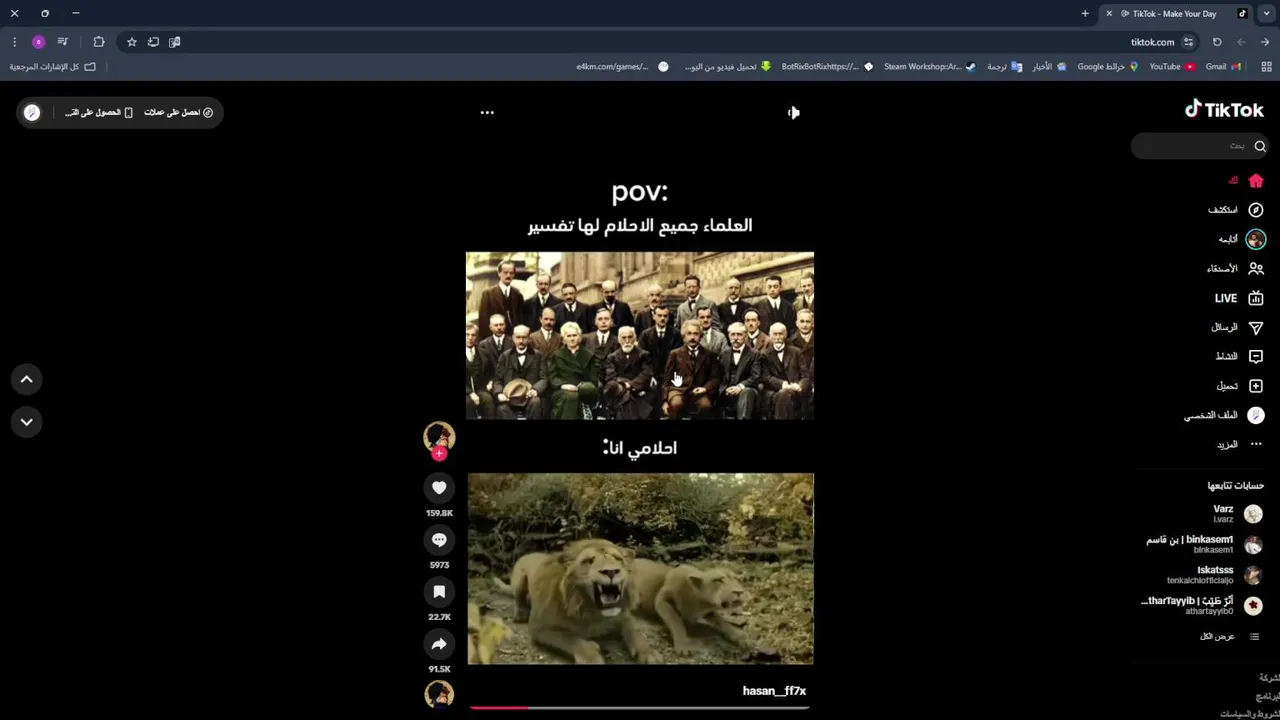Expand See All (عرض الكل) accounts
The width and height of the screenshot is (1280, 720).
1230,636
